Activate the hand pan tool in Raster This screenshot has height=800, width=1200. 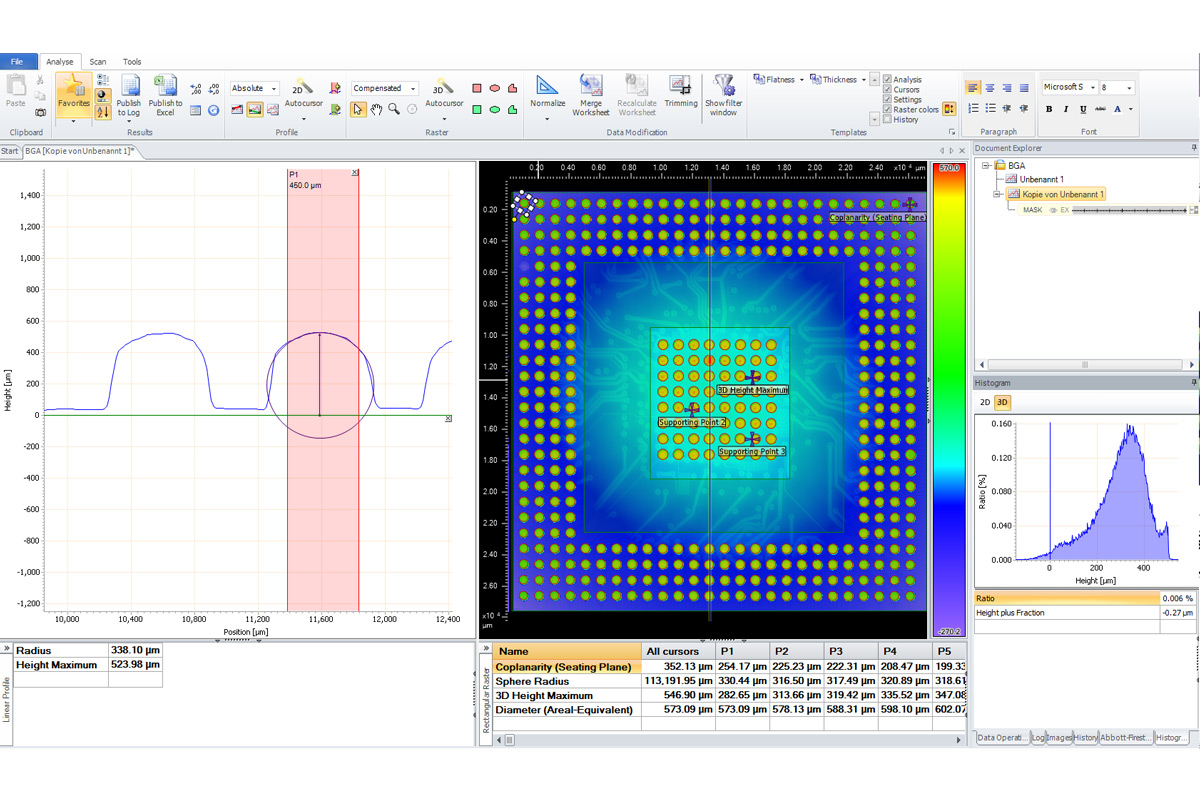[x=377, y=109]
